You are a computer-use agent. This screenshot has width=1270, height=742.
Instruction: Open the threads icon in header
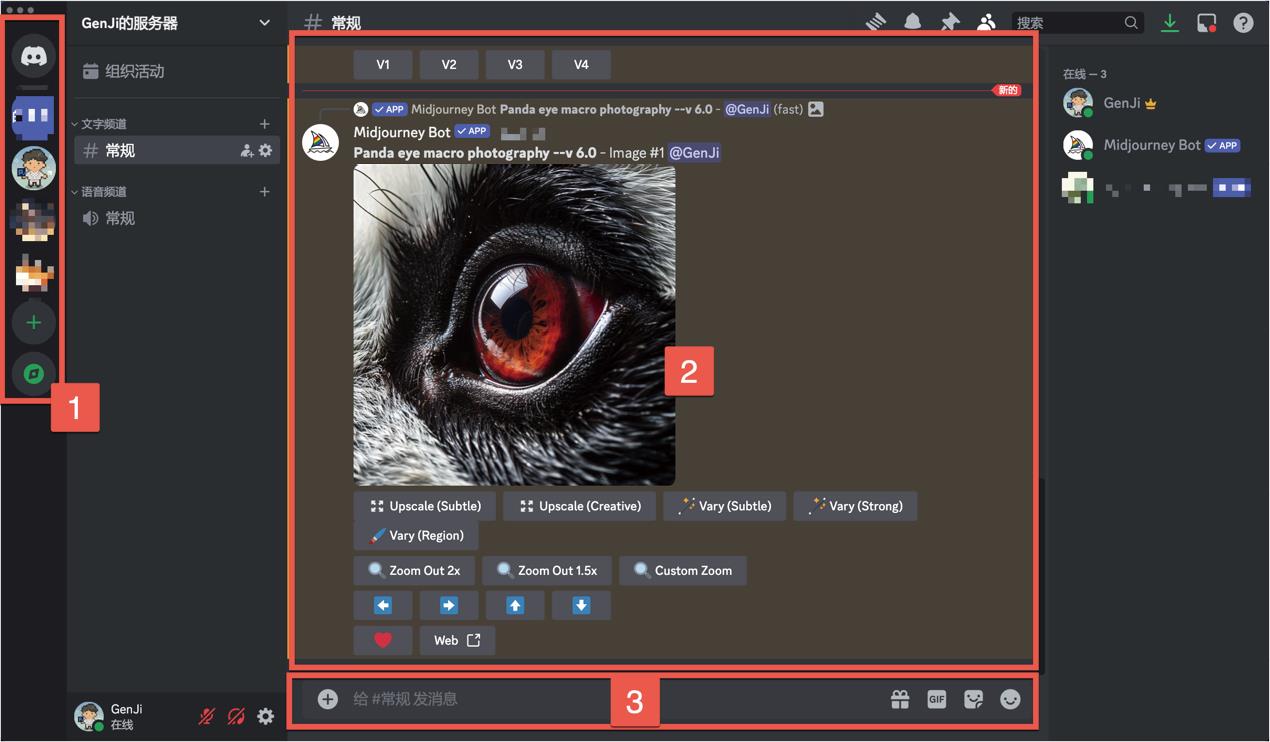(876, 22)
